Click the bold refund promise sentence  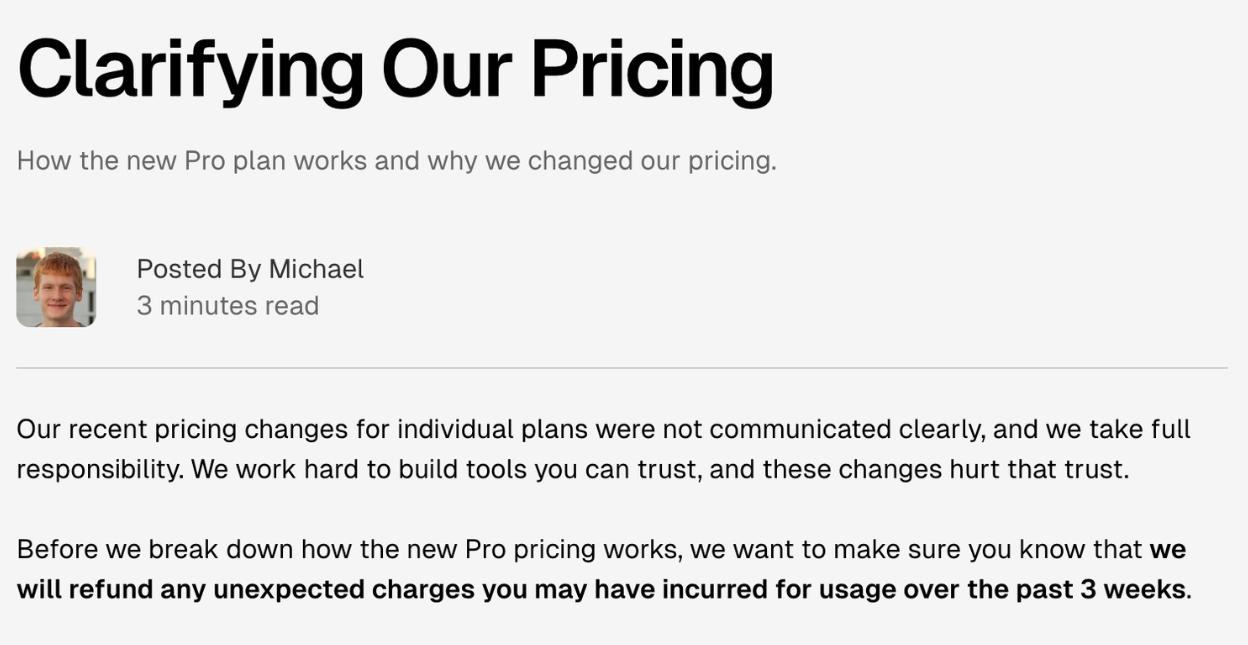[603, 570]
